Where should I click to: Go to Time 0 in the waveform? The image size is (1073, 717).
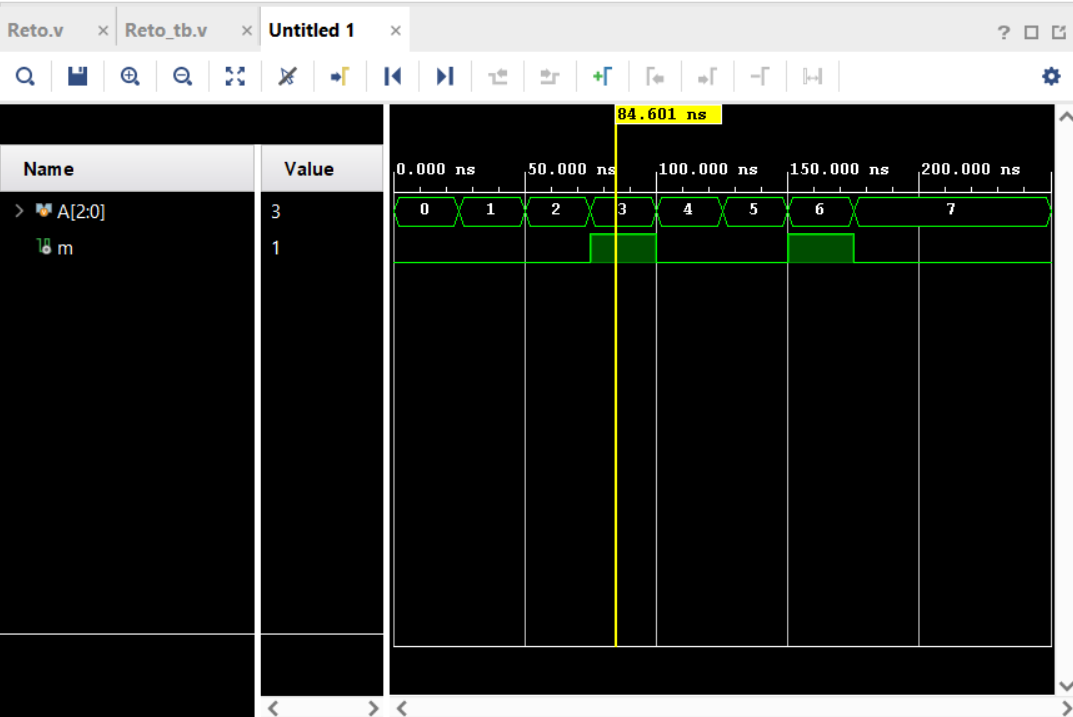[392, 76]
